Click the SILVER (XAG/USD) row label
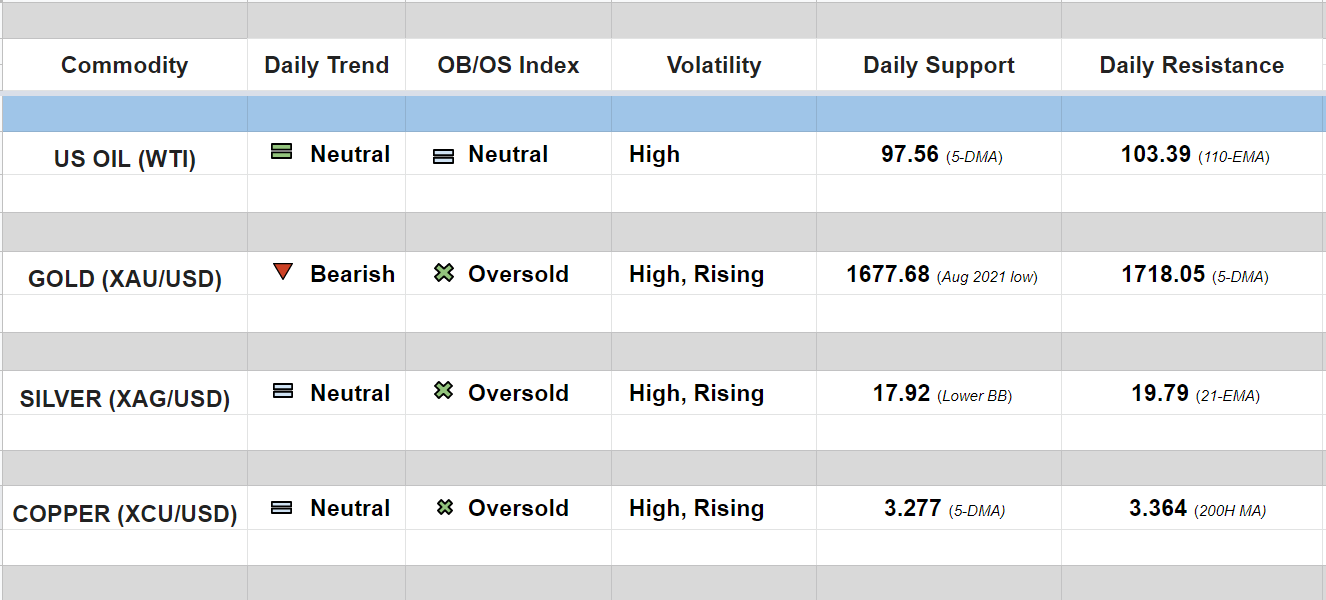Screen dimensions: 1326x600 point(125,399)
